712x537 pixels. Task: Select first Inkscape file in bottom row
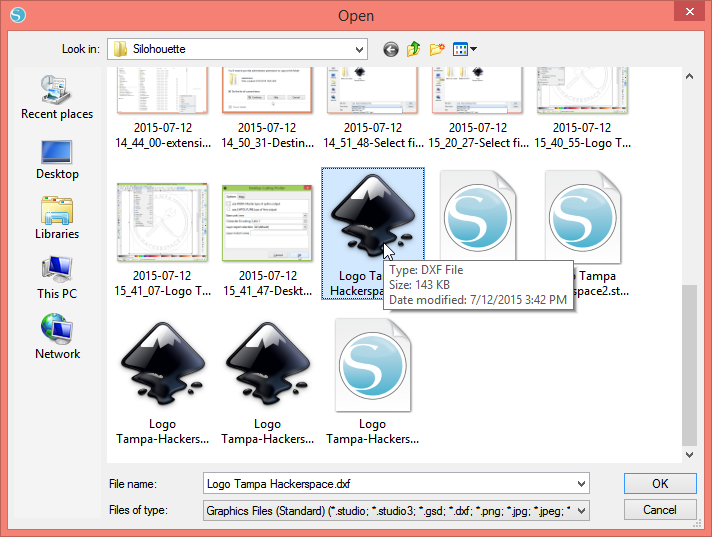162,363
